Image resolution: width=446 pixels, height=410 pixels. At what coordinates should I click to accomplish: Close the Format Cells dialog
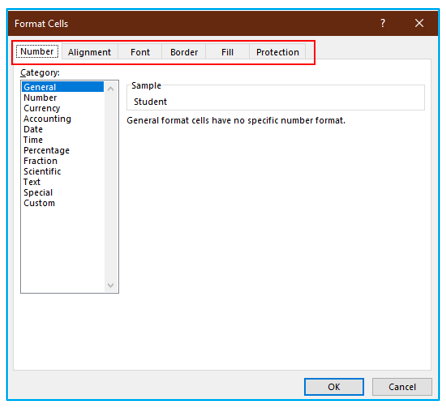[x=419, y=23]
